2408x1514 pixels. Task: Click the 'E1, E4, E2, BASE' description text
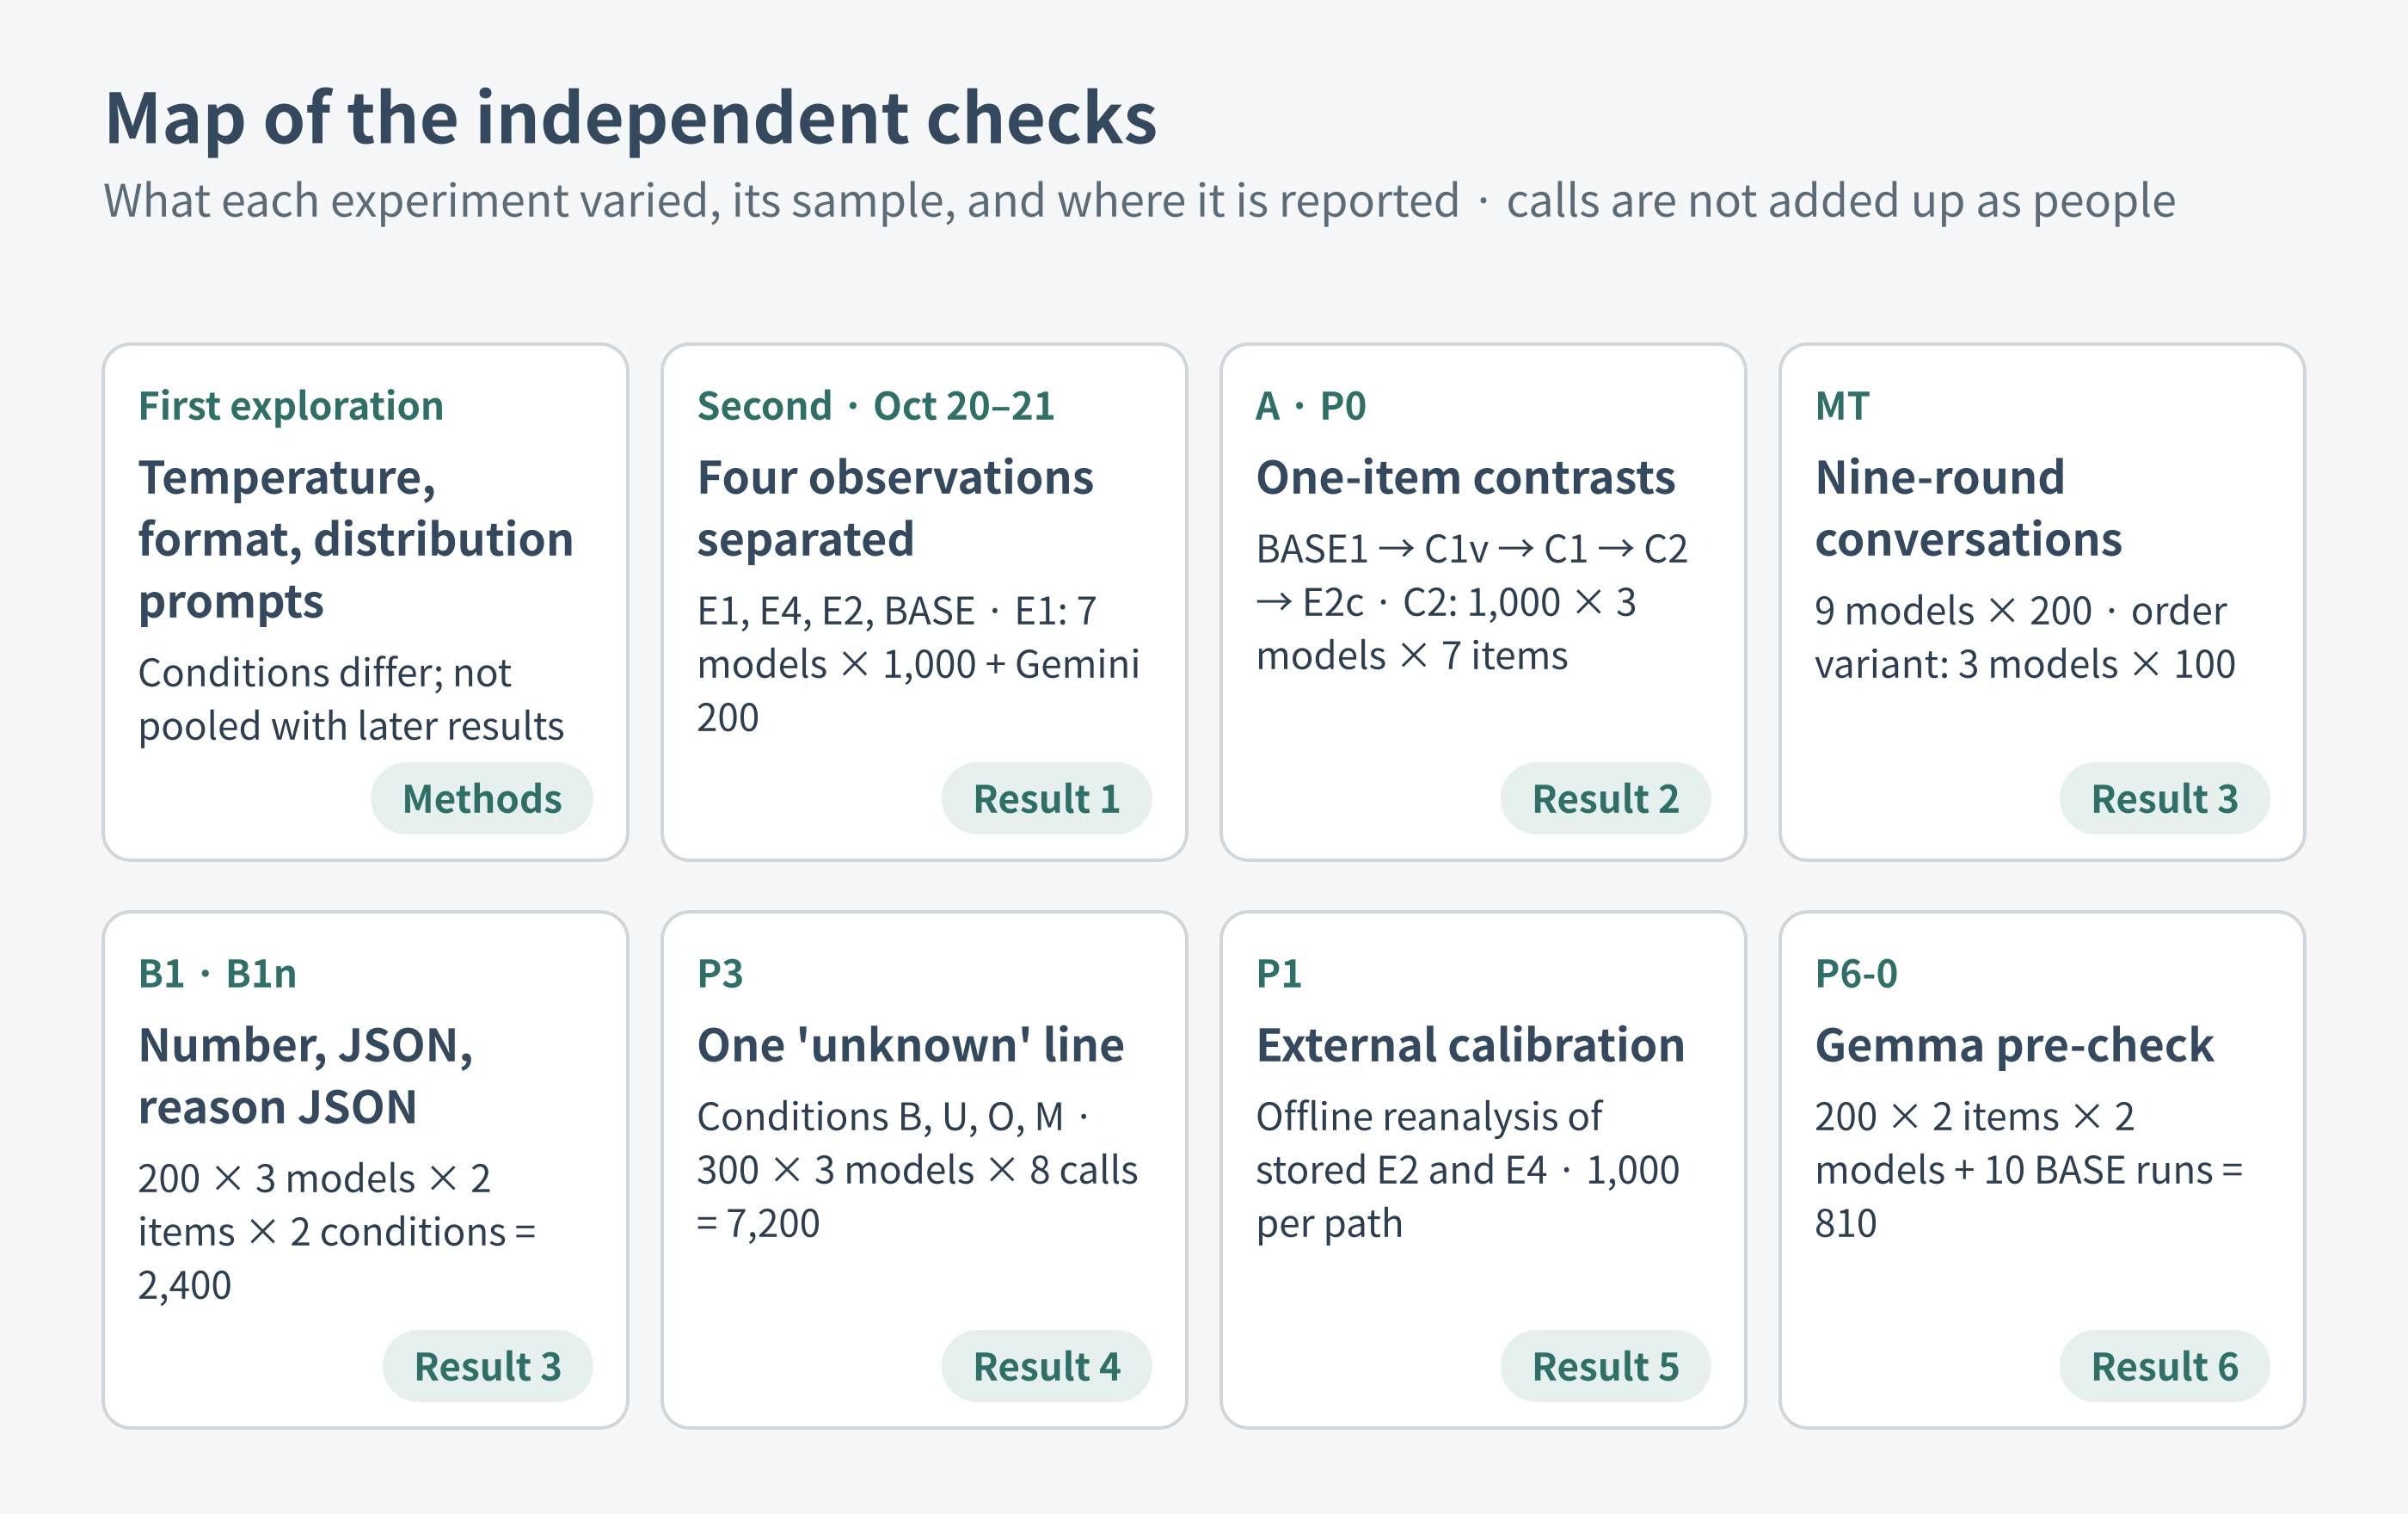coord(918,664)
